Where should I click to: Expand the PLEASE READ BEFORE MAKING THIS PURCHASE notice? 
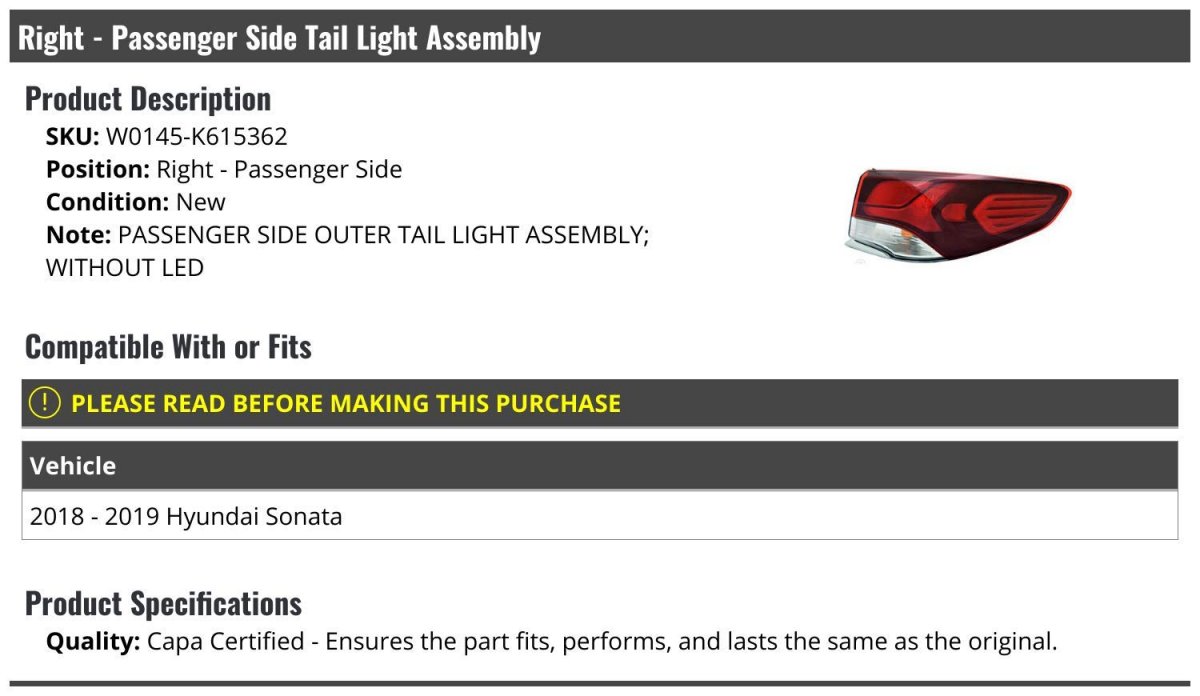[x=346, y=404]
